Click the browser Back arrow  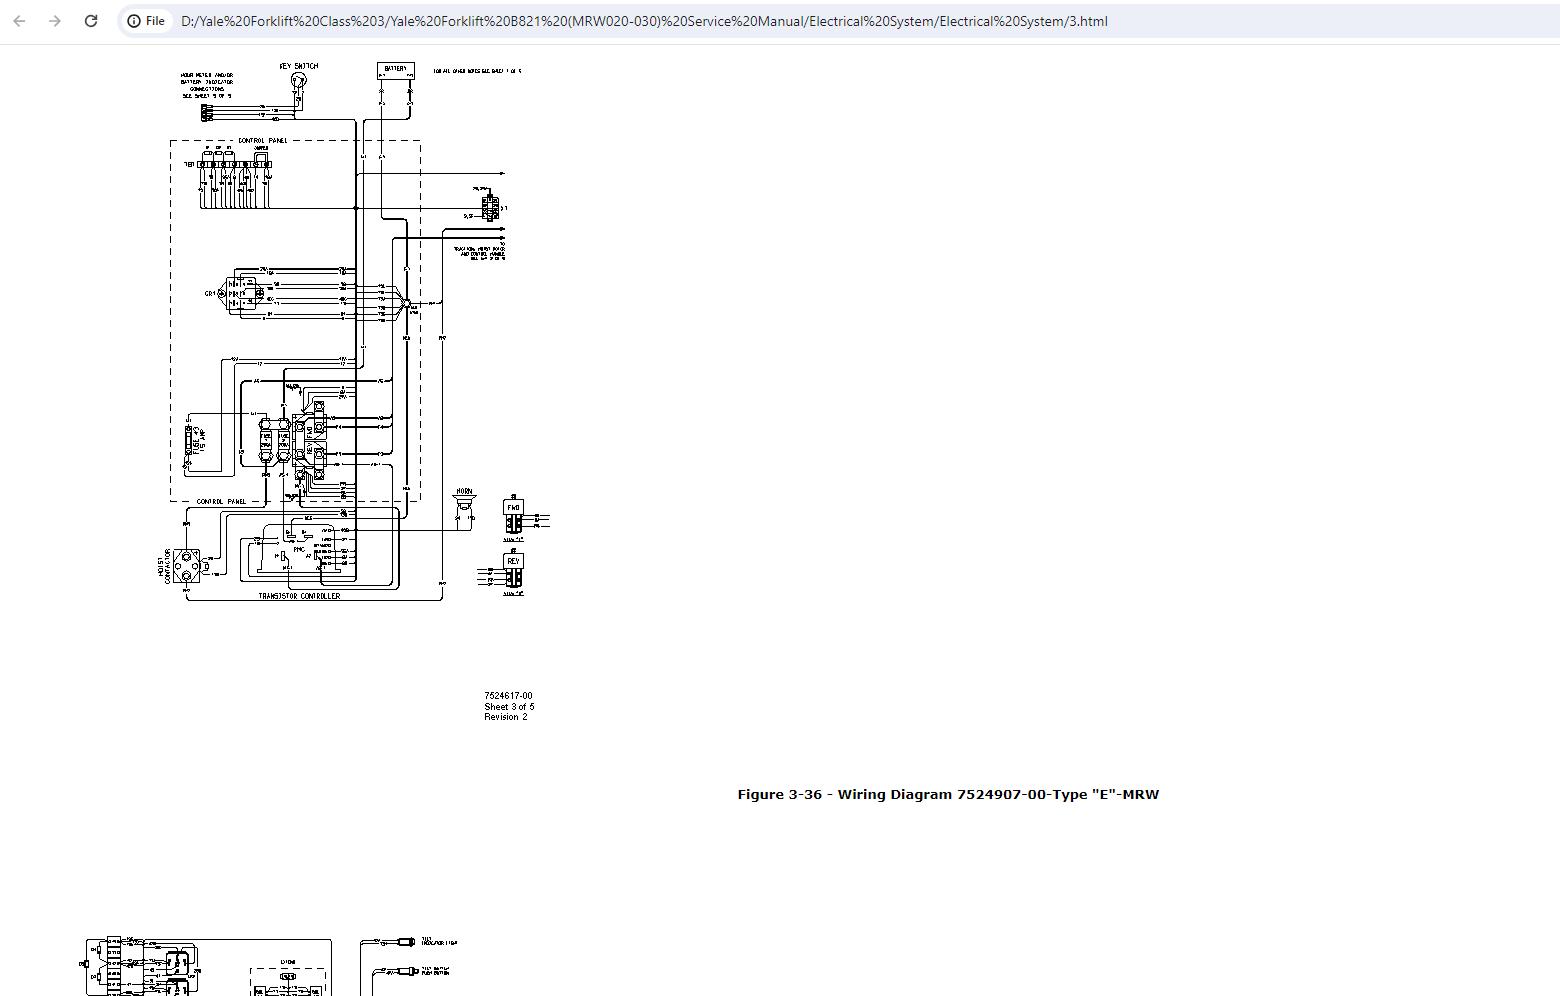19,21
